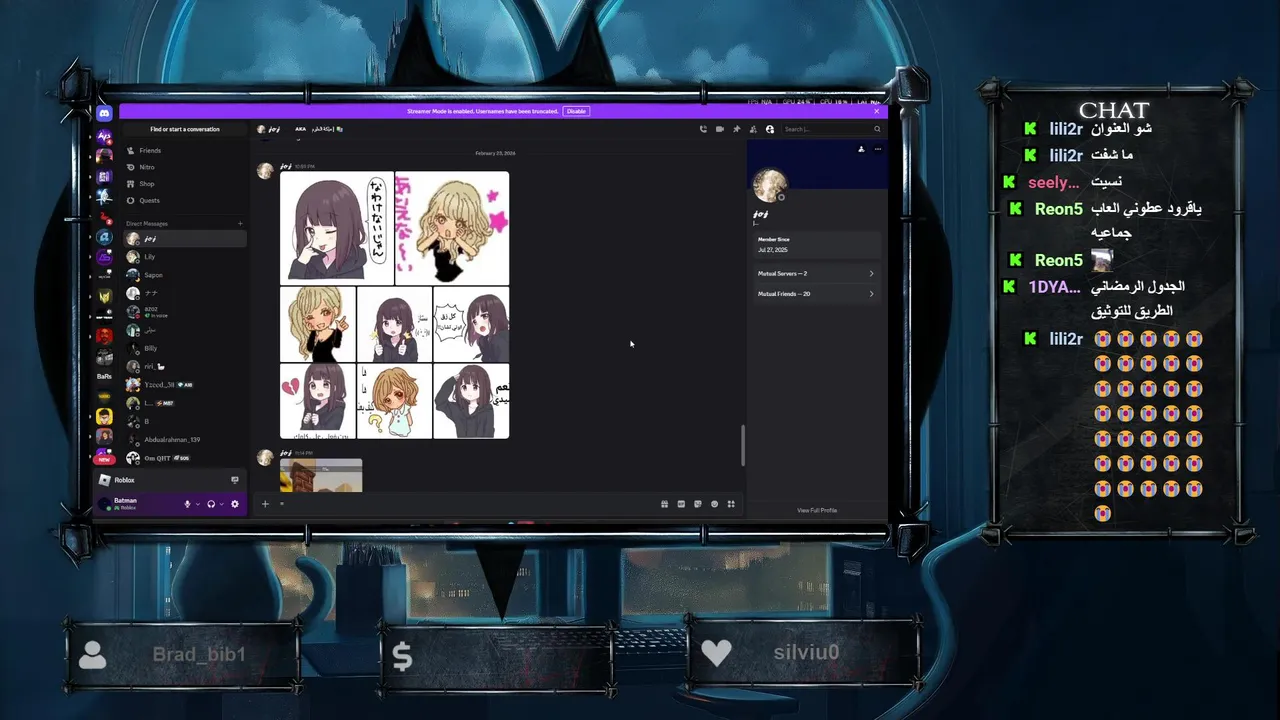Toggle headphone deafen
This screenshot has height=720, width=1280.
coord(211,504)
